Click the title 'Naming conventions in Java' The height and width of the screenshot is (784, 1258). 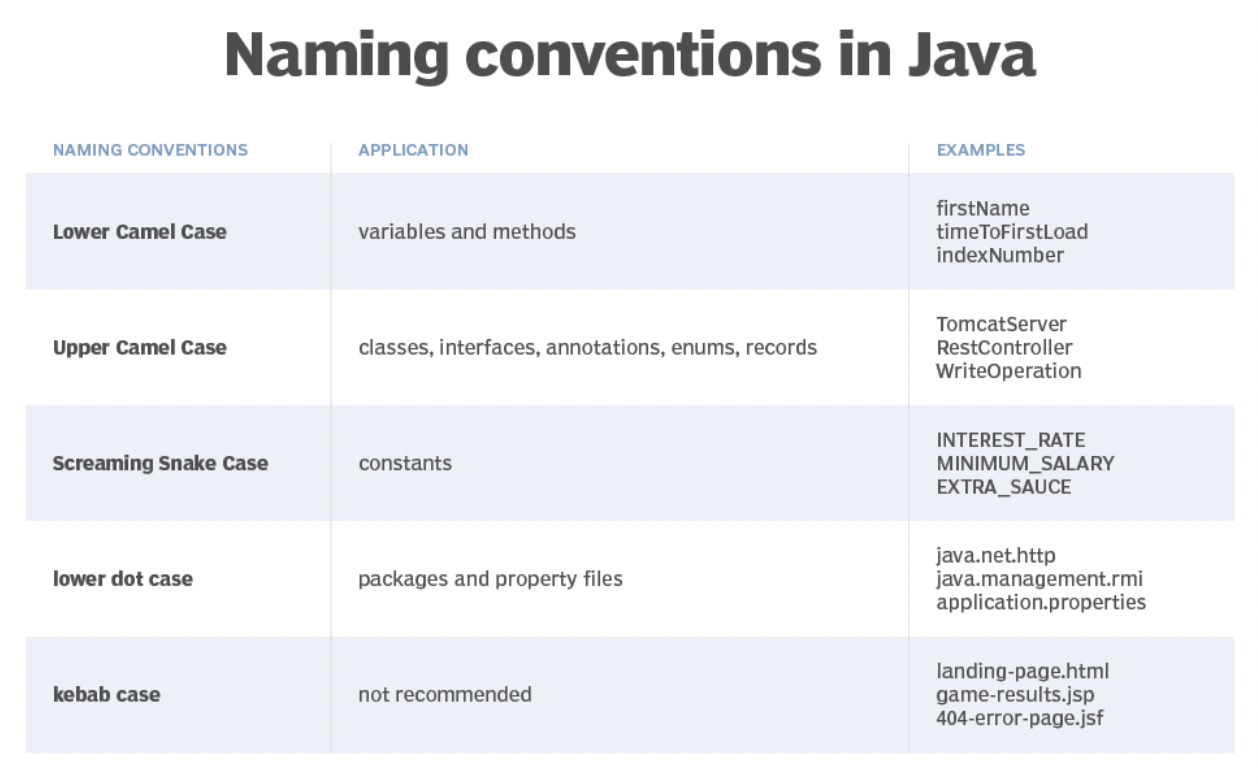629,55
